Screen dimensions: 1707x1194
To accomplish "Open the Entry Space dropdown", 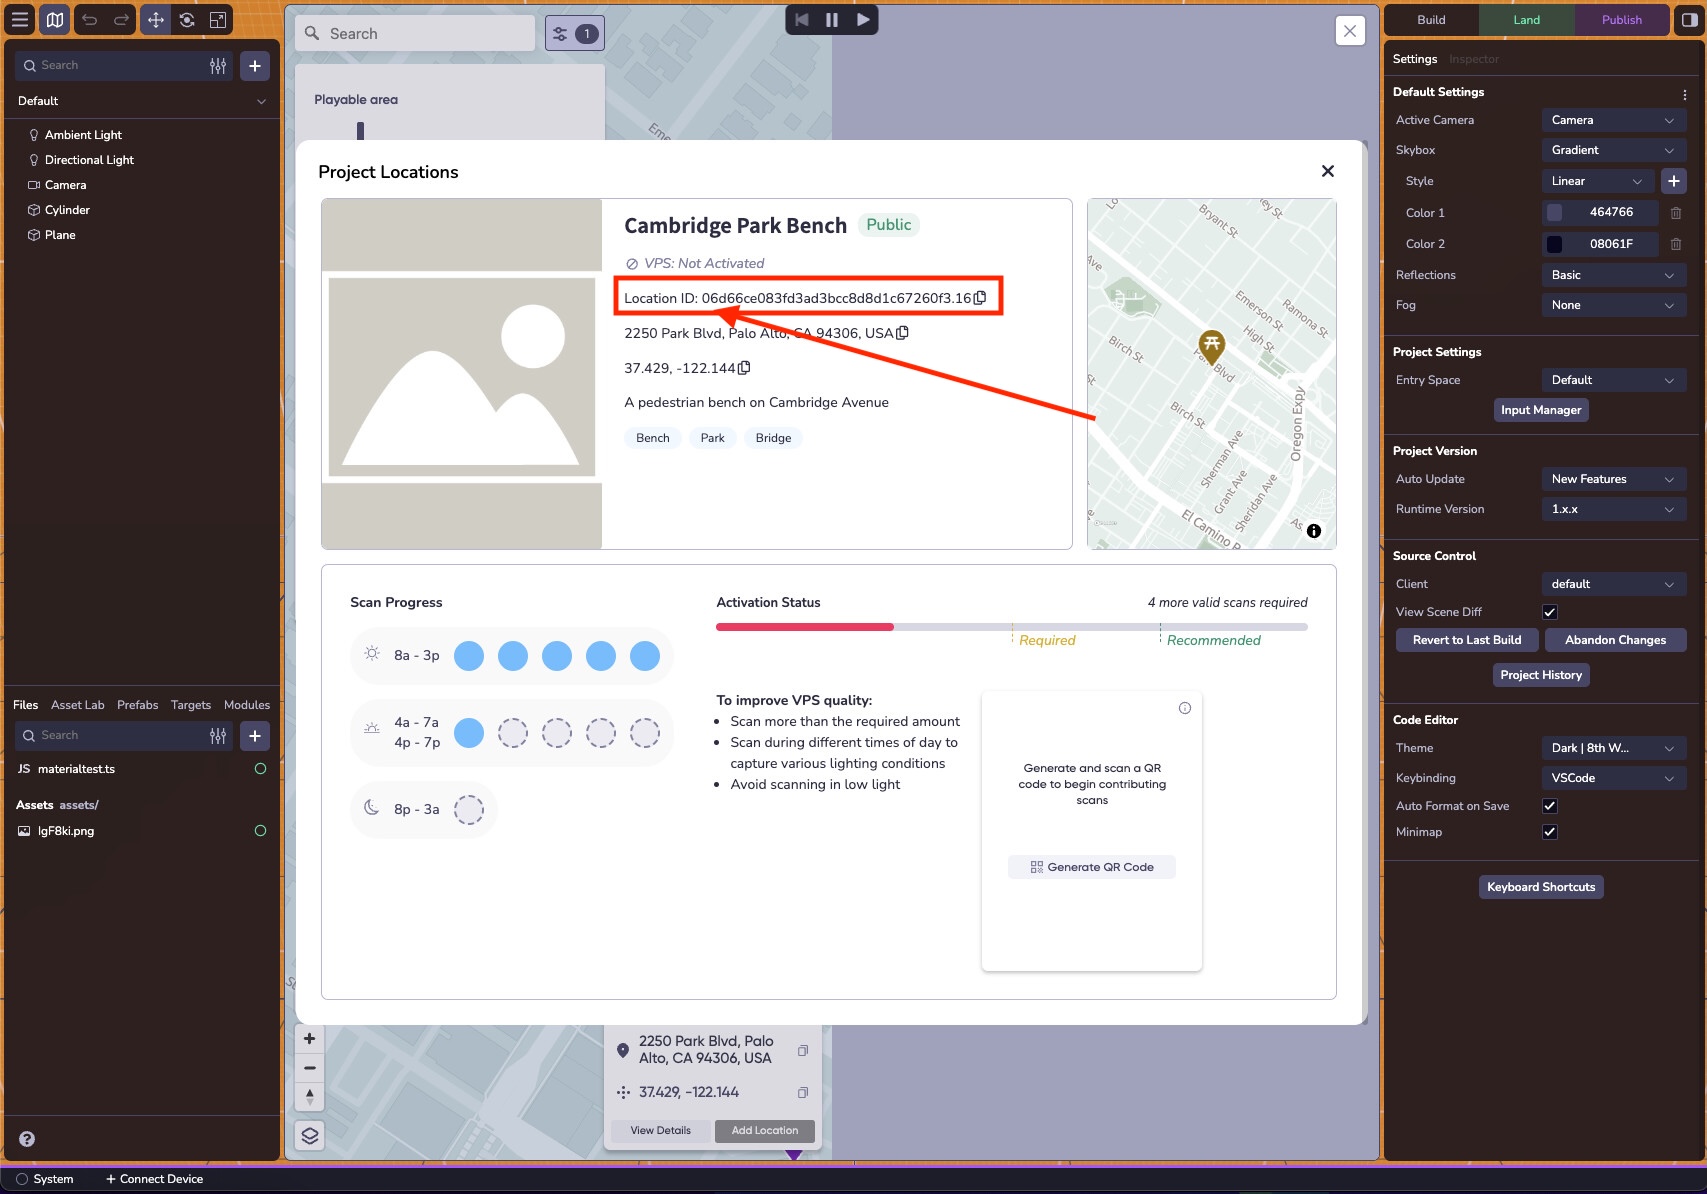I will point(1613,380).
